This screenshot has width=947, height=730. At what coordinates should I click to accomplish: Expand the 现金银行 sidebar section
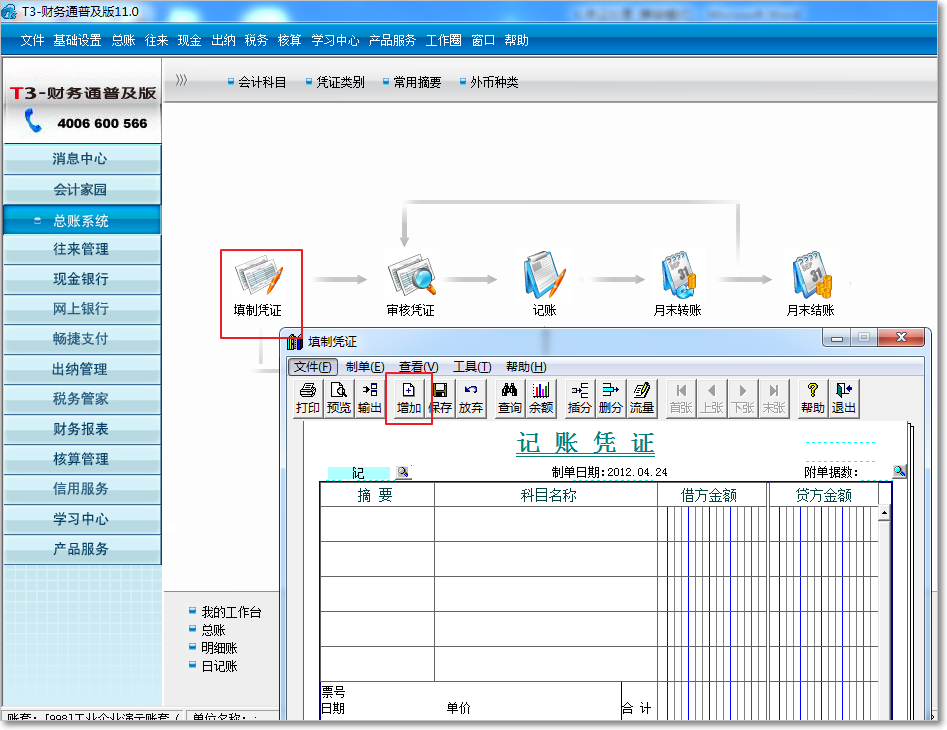click(81, 279)
